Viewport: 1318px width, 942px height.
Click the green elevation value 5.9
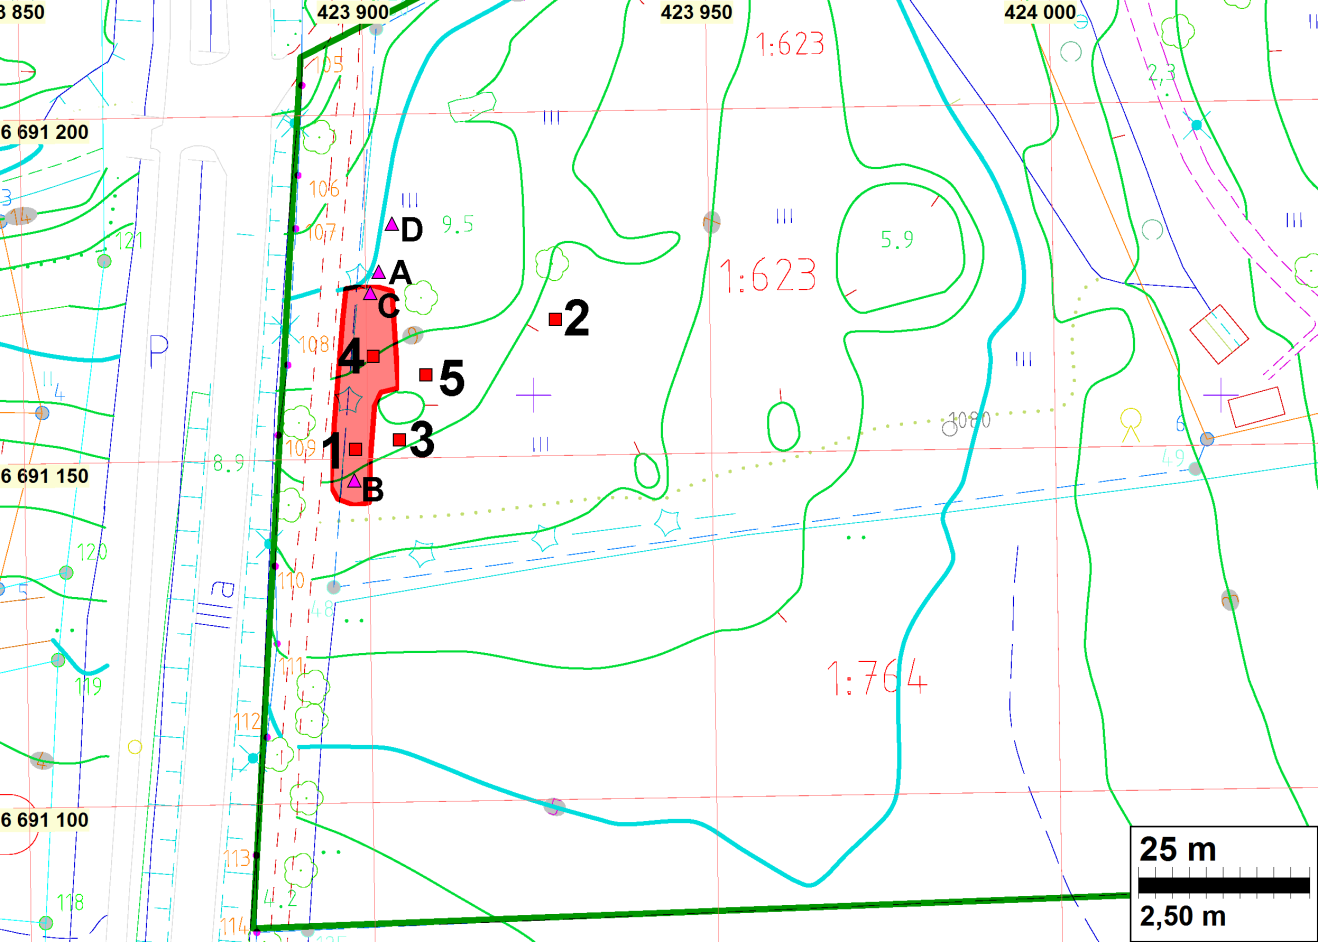coord(897,240)
